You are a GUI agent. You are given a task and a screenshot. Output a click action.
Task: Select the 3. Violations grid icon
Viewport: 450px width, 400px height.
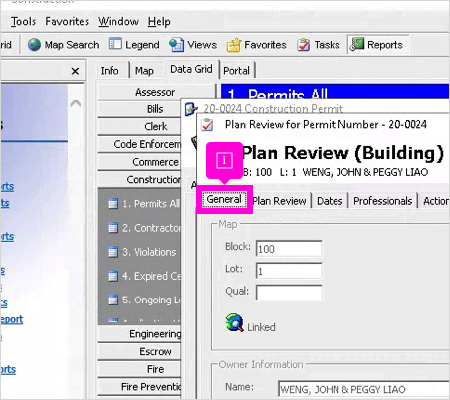click(113, 252)
